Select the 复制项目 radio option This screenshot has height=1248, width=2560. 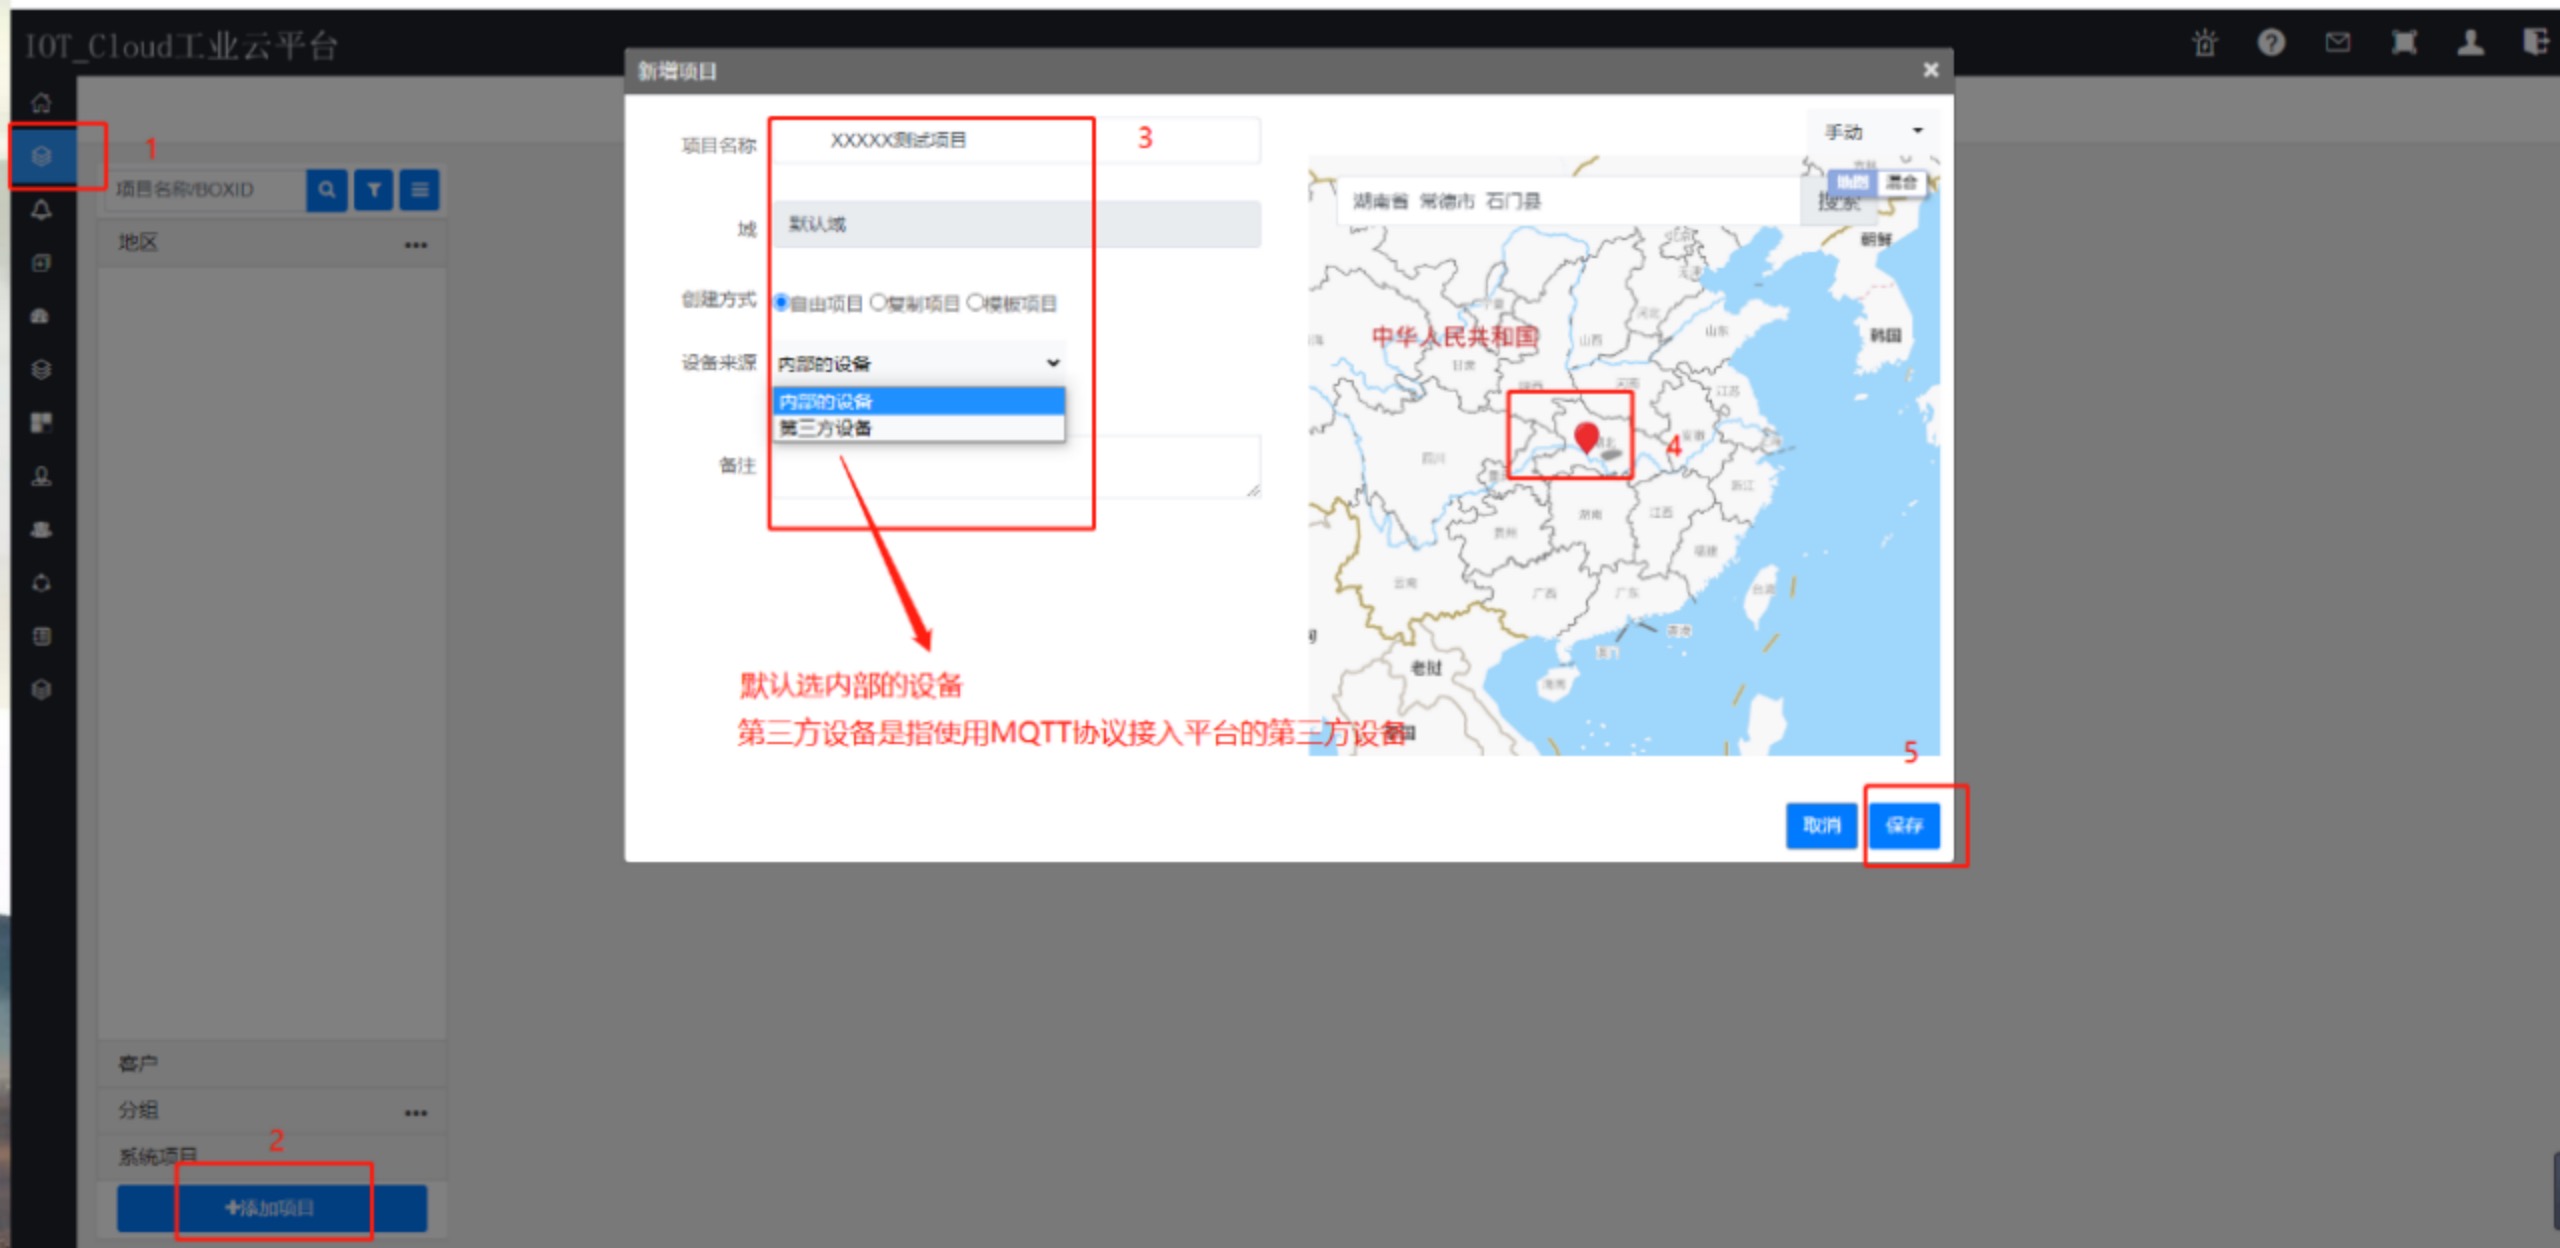click(878, 302)
